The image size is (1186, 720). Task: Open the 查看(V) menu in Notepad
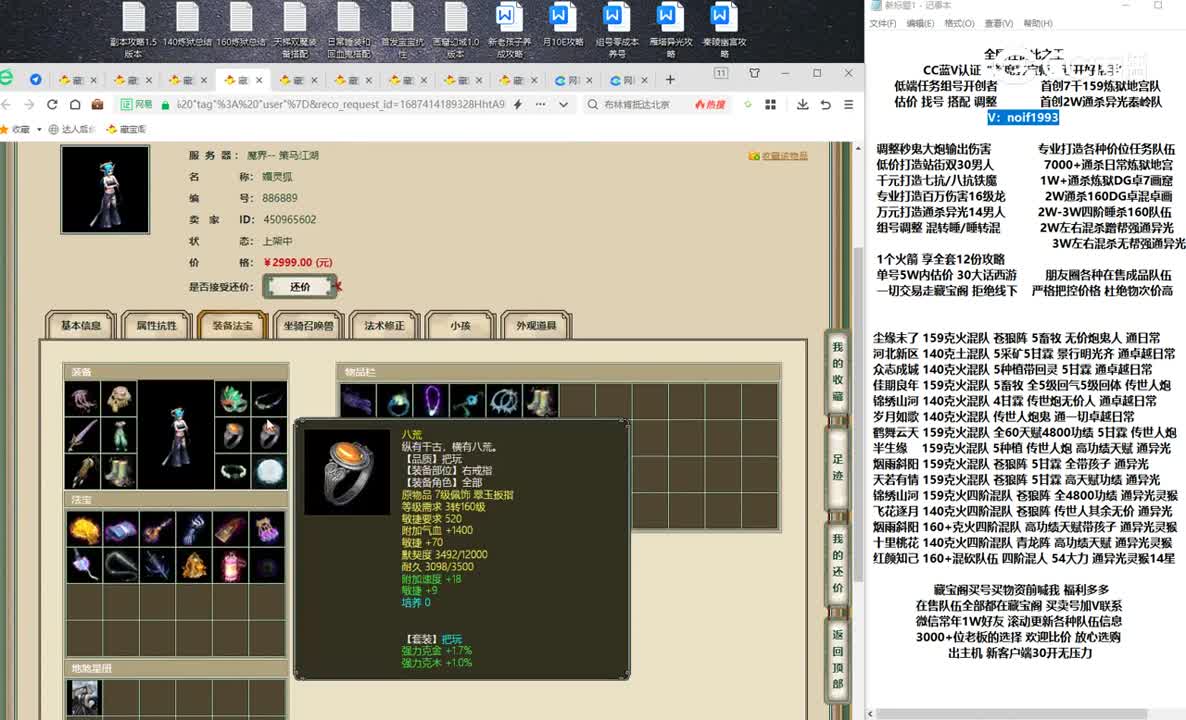tap(998, 23)
